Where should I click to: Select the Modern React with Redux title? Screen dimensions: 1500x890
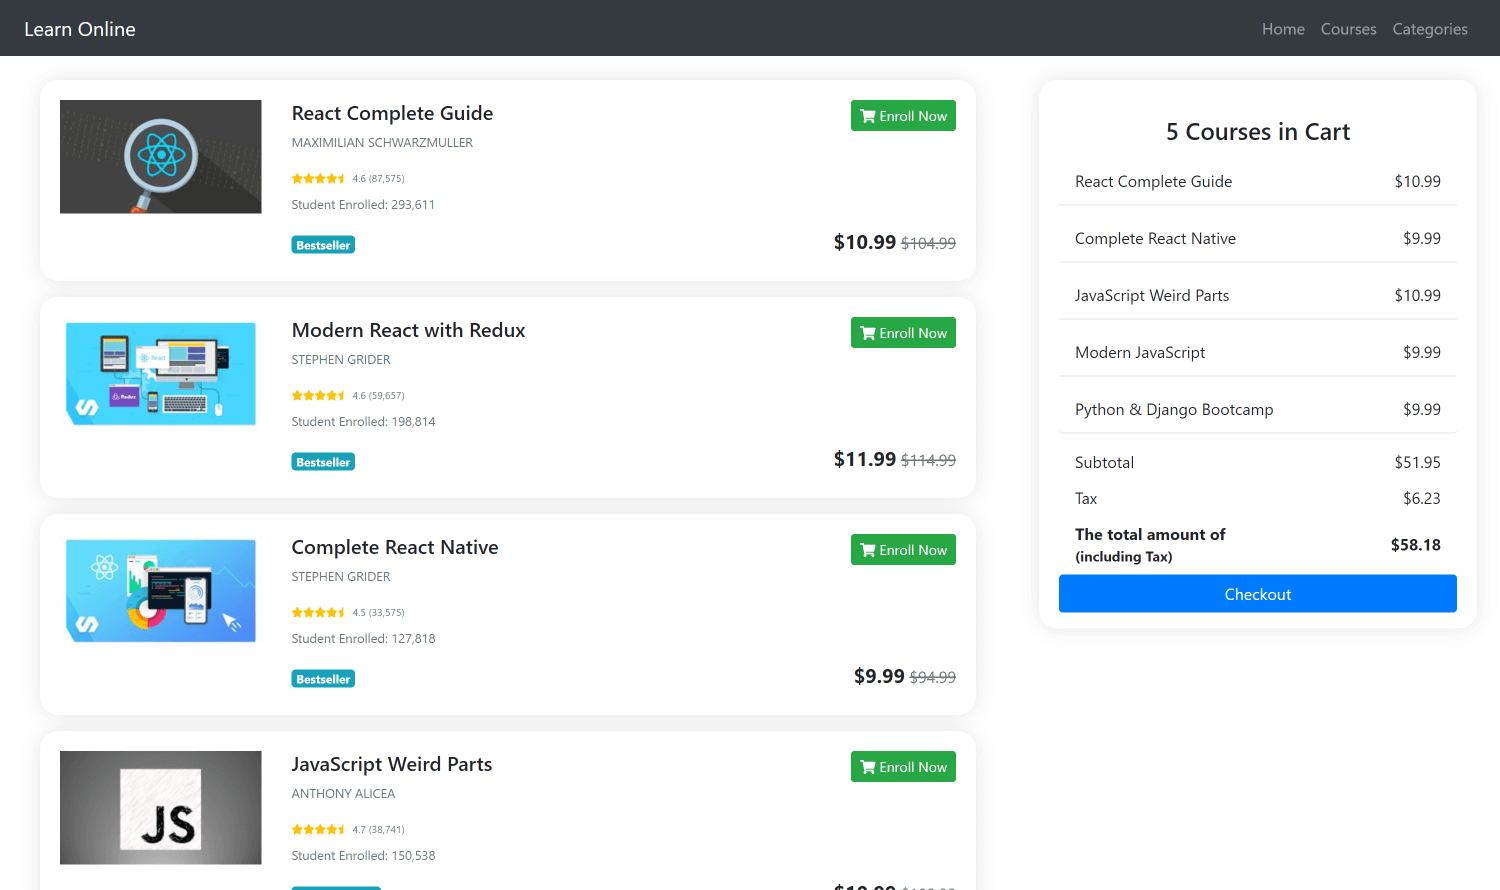pyautogui.click(x=408, y=330)
